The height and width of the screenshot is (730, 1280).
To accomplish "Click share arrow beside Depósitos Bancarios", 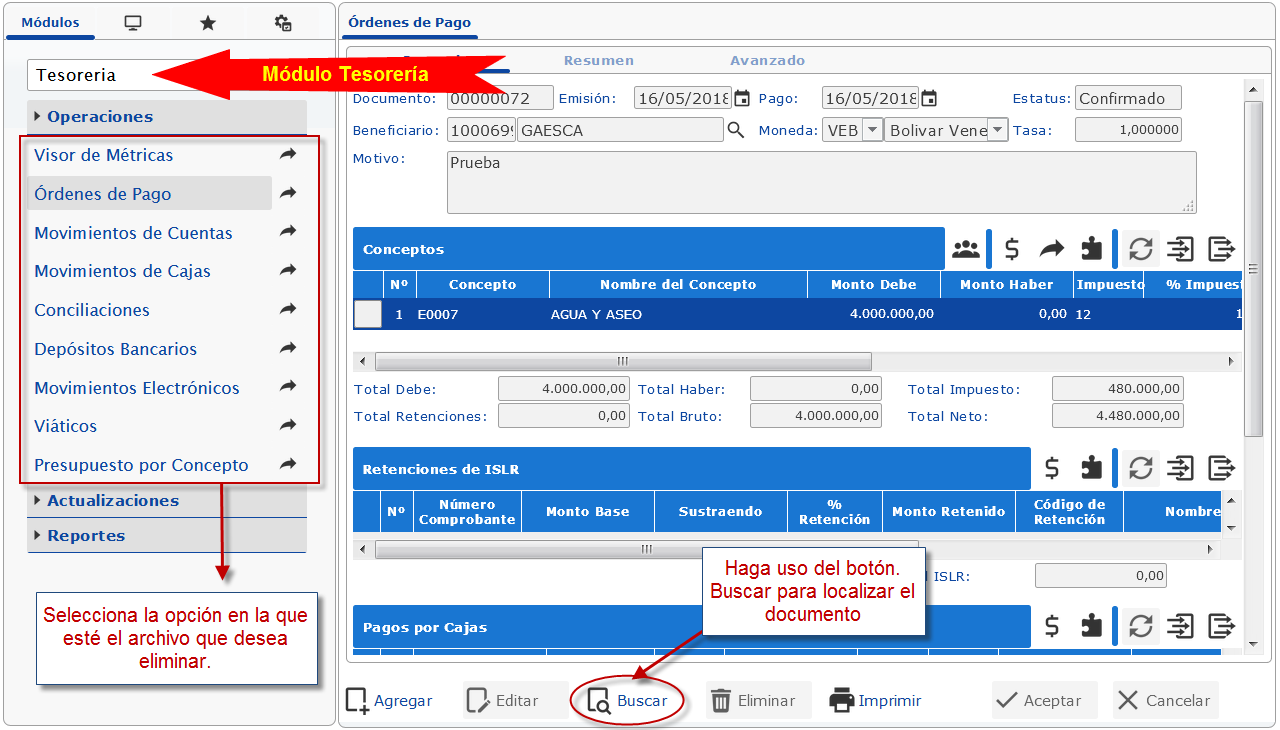I will pos(288,348).
